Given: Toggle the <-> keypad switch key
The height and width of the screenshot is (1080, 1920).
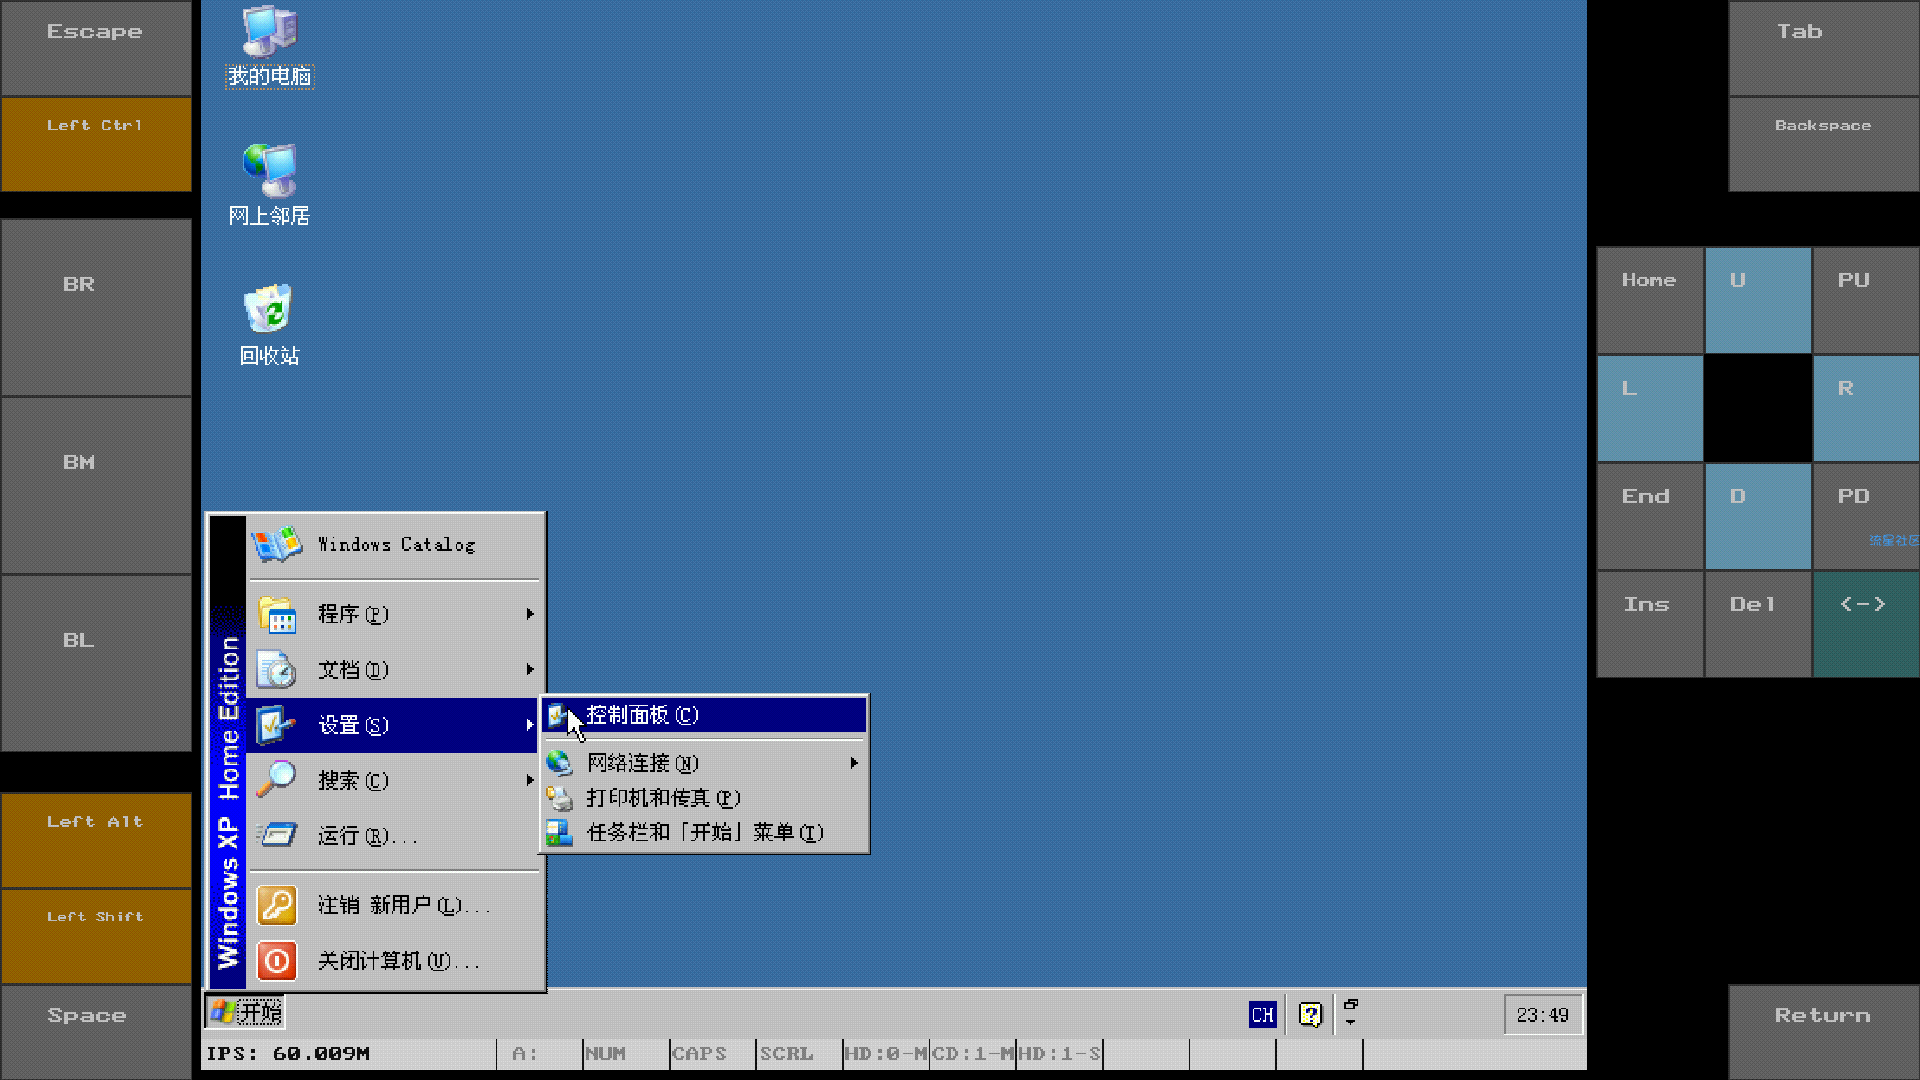Looking at the screenshot, I should pyautogui.click(x=1866, y=624).
